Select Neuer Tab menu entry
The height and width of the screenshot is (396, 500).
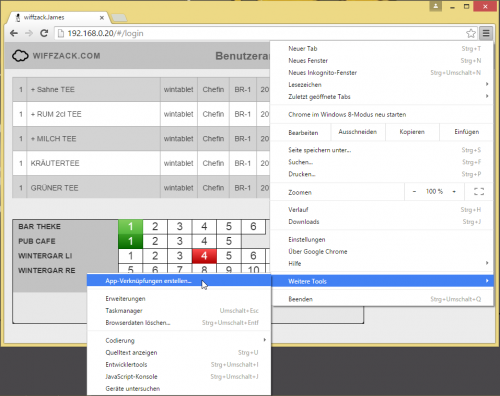coord(381,49)
